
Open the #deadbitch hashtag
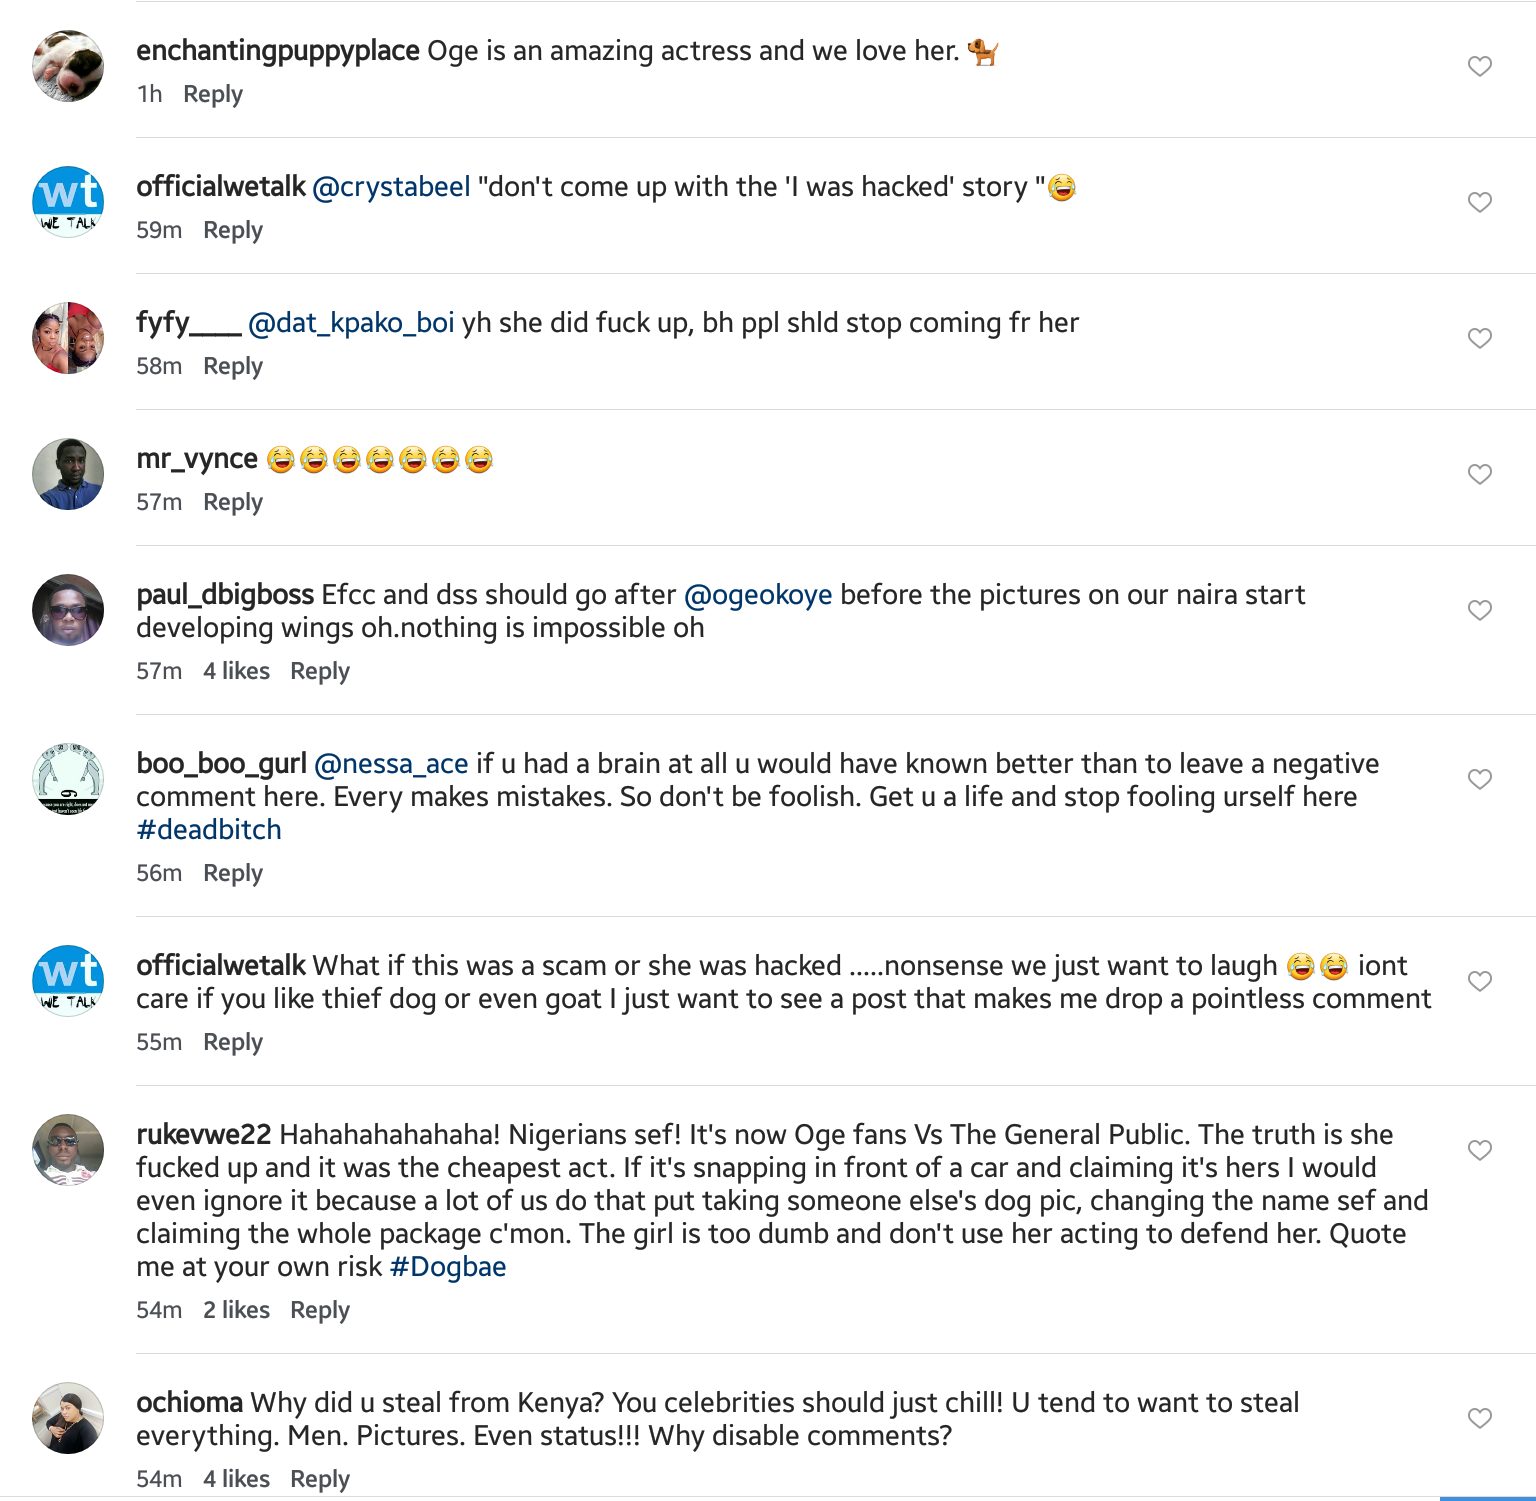click(209, 830)
